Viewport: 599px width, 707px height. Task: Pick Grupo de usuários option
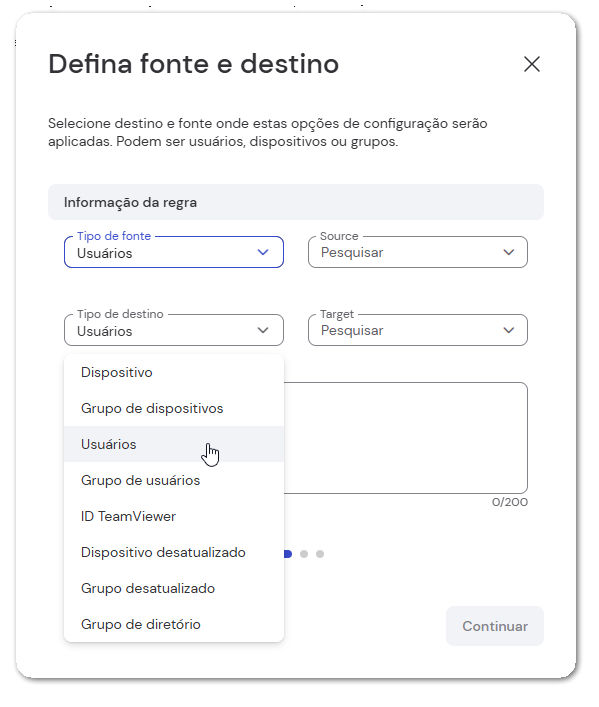(x=174, y=480)
